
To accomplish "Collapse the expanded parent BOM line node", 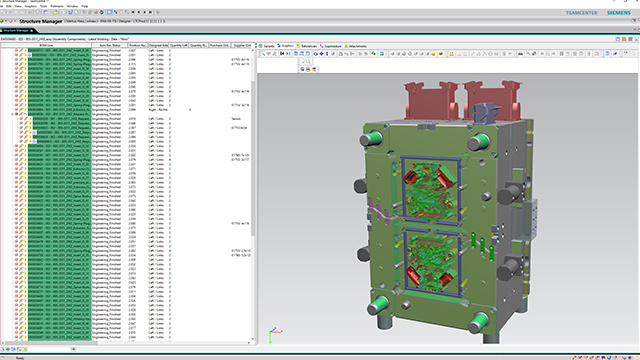I will [12, 114].
